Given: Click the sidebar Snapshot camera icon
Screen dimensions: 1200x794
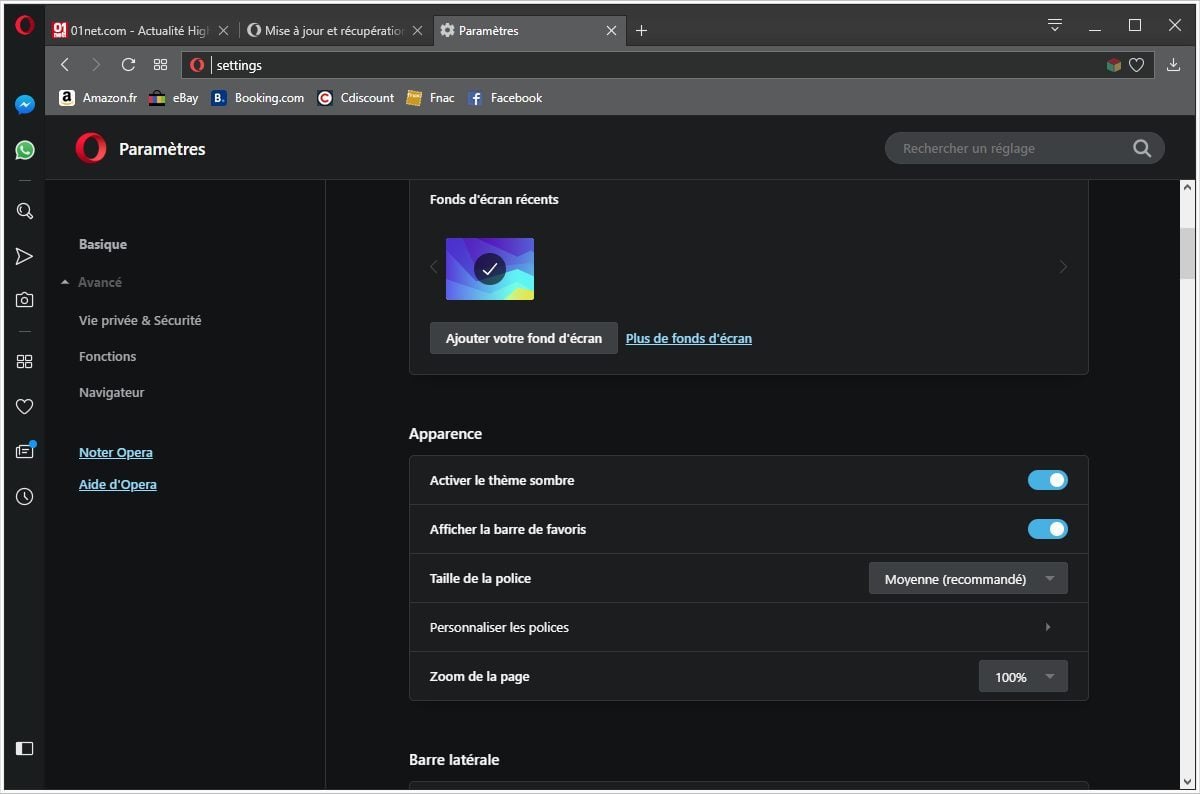Looking at the screenshot, I should point(25,300).
